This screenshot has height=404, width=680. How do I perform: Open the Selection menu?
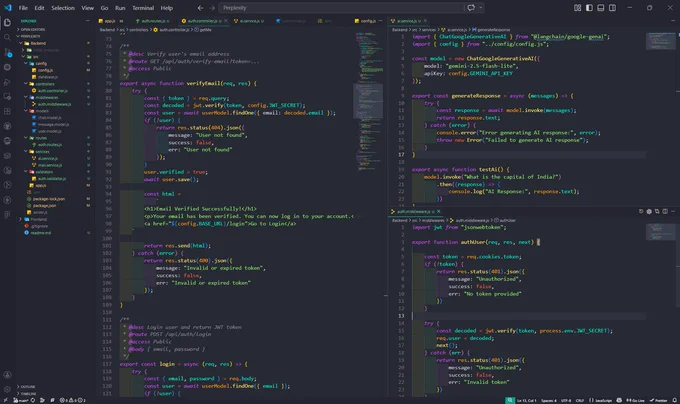click(63, 8)
